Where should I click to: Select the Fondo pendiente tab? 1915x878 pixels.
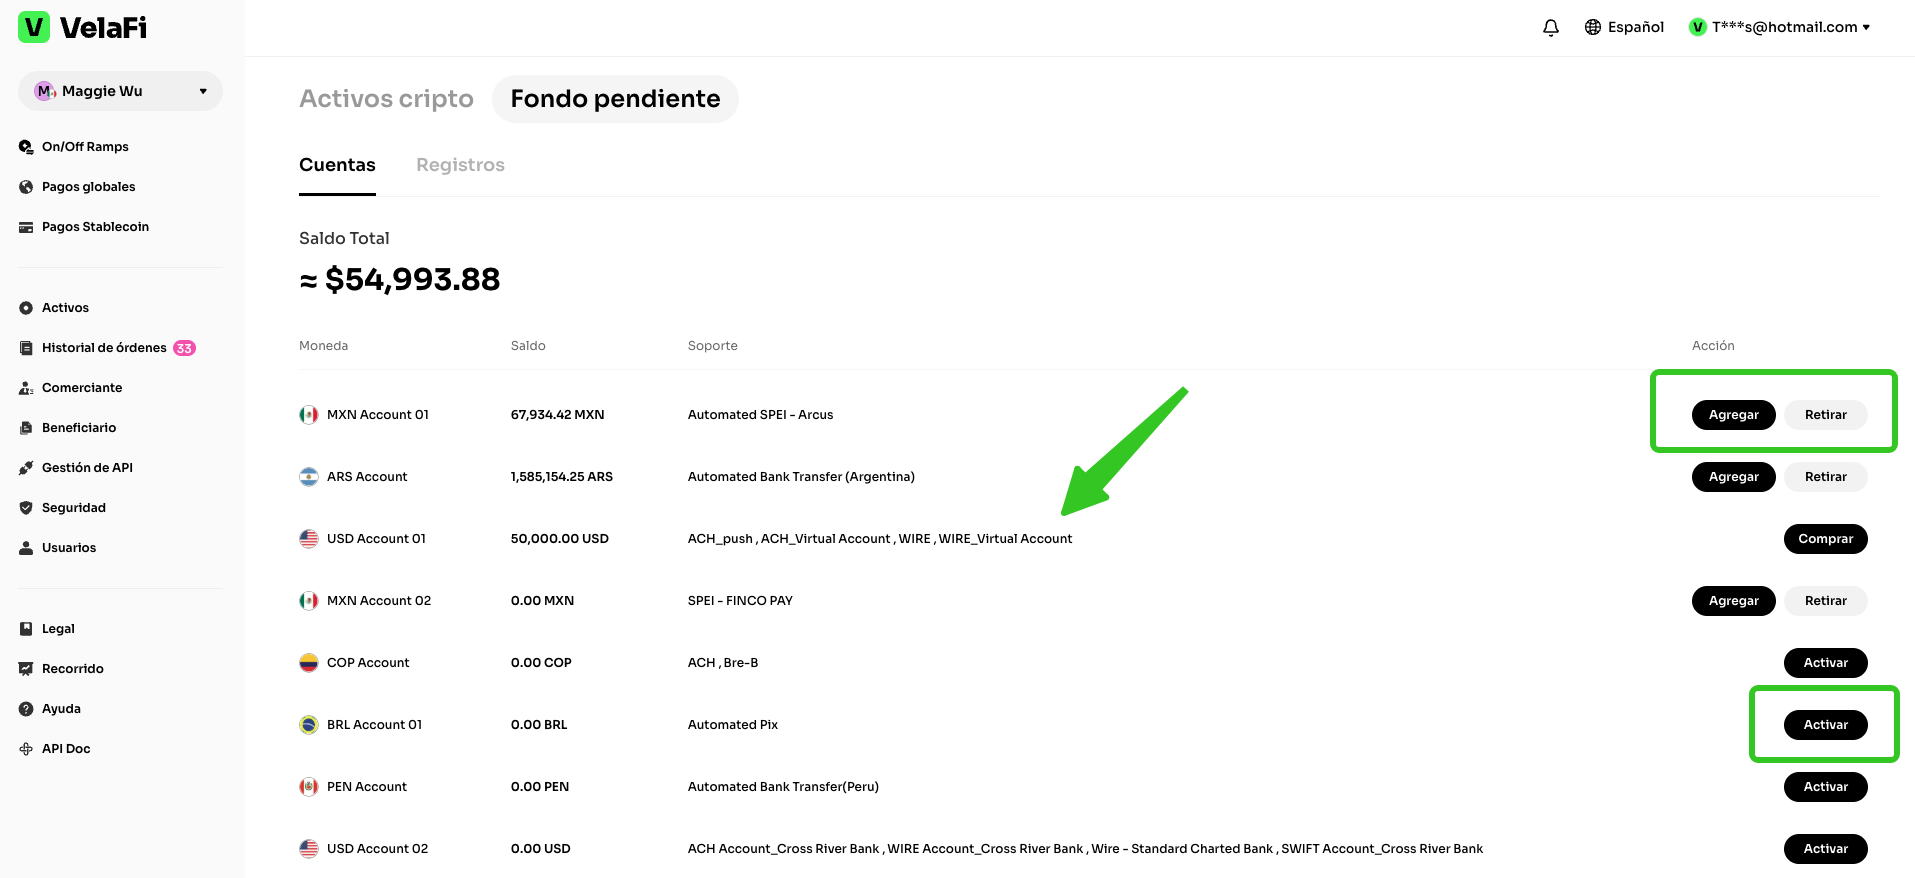[x=615, y=99]
